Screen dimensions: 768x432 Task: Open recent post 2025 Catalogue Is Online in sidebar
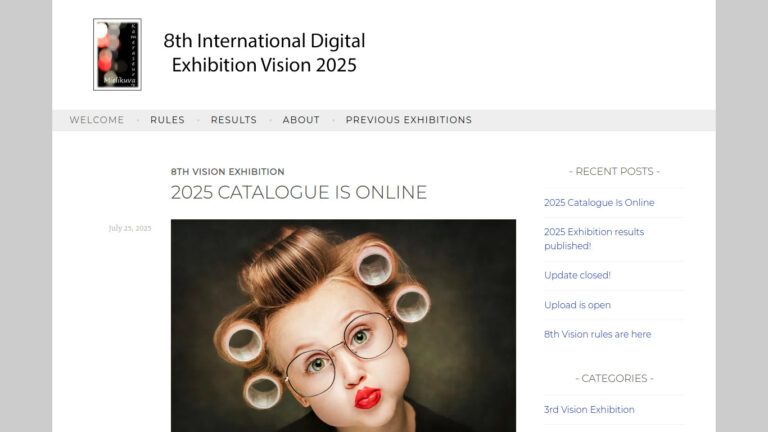(x=599, y=202)
